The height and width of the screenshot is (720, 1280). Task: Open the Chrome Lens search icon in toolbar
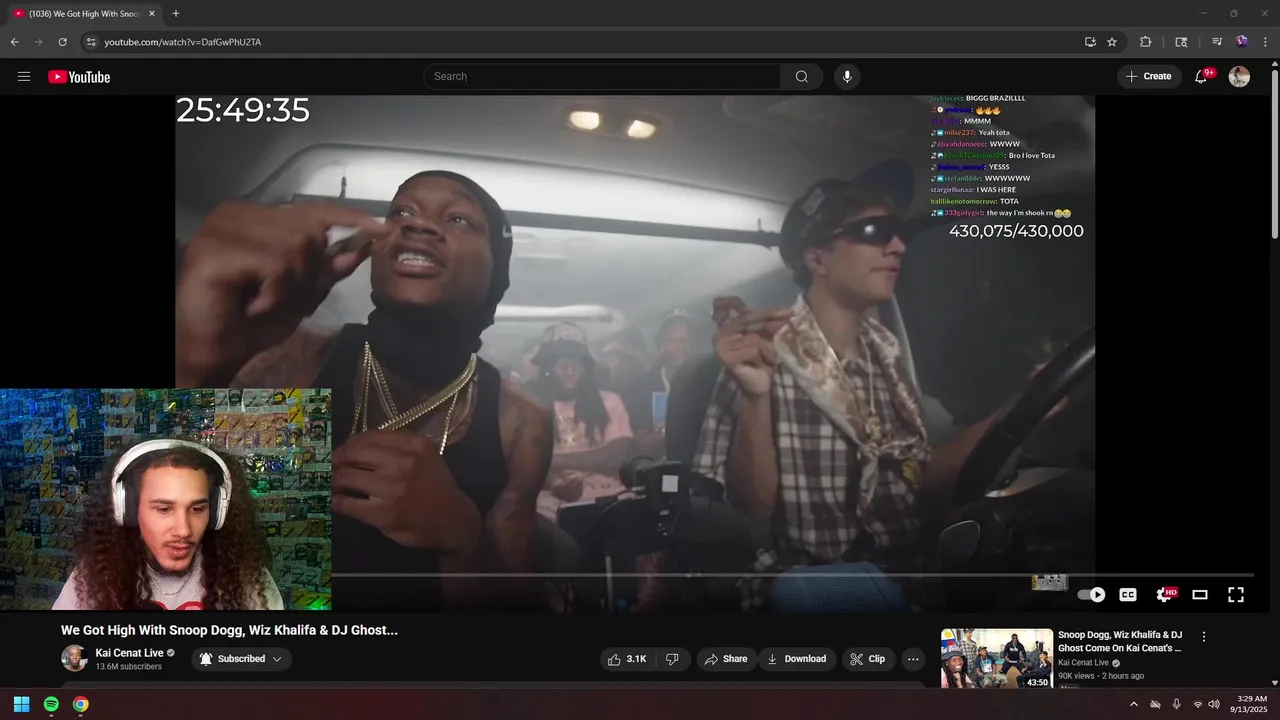[x=1181, y=42]
